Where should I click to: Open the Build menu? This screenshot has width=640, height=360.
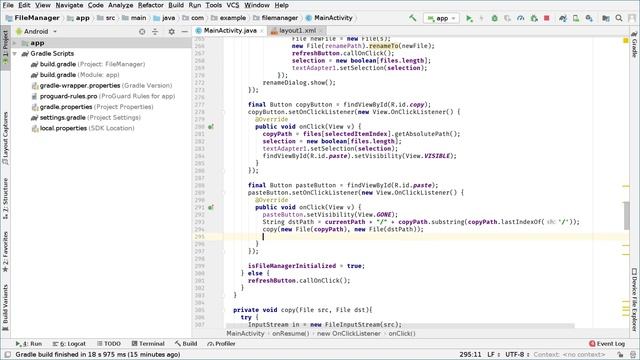click(176, 5)
